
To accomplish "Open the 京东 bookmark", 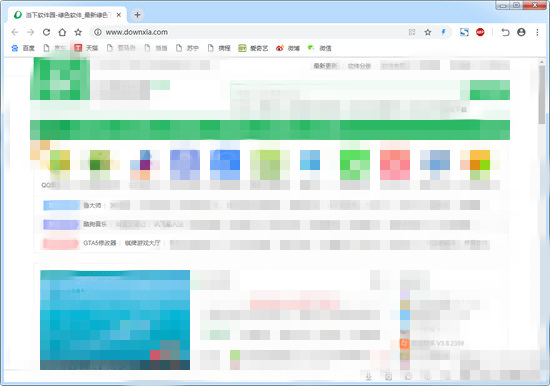I will 54,48.
